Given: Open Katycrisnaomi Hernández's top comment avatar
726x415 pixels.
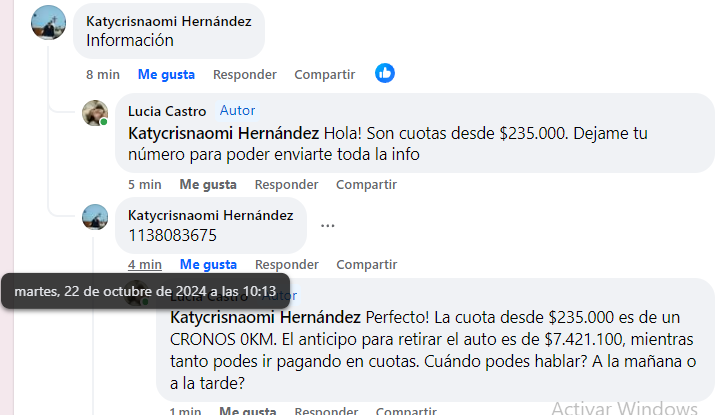Looking at the screenshot, I should point(48,23).
